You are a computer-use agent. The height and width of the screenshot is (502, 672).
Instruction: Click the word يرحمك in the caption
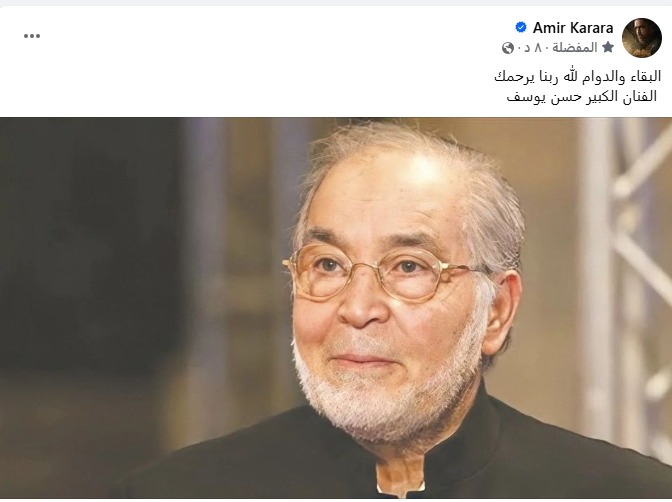(511, 78)
